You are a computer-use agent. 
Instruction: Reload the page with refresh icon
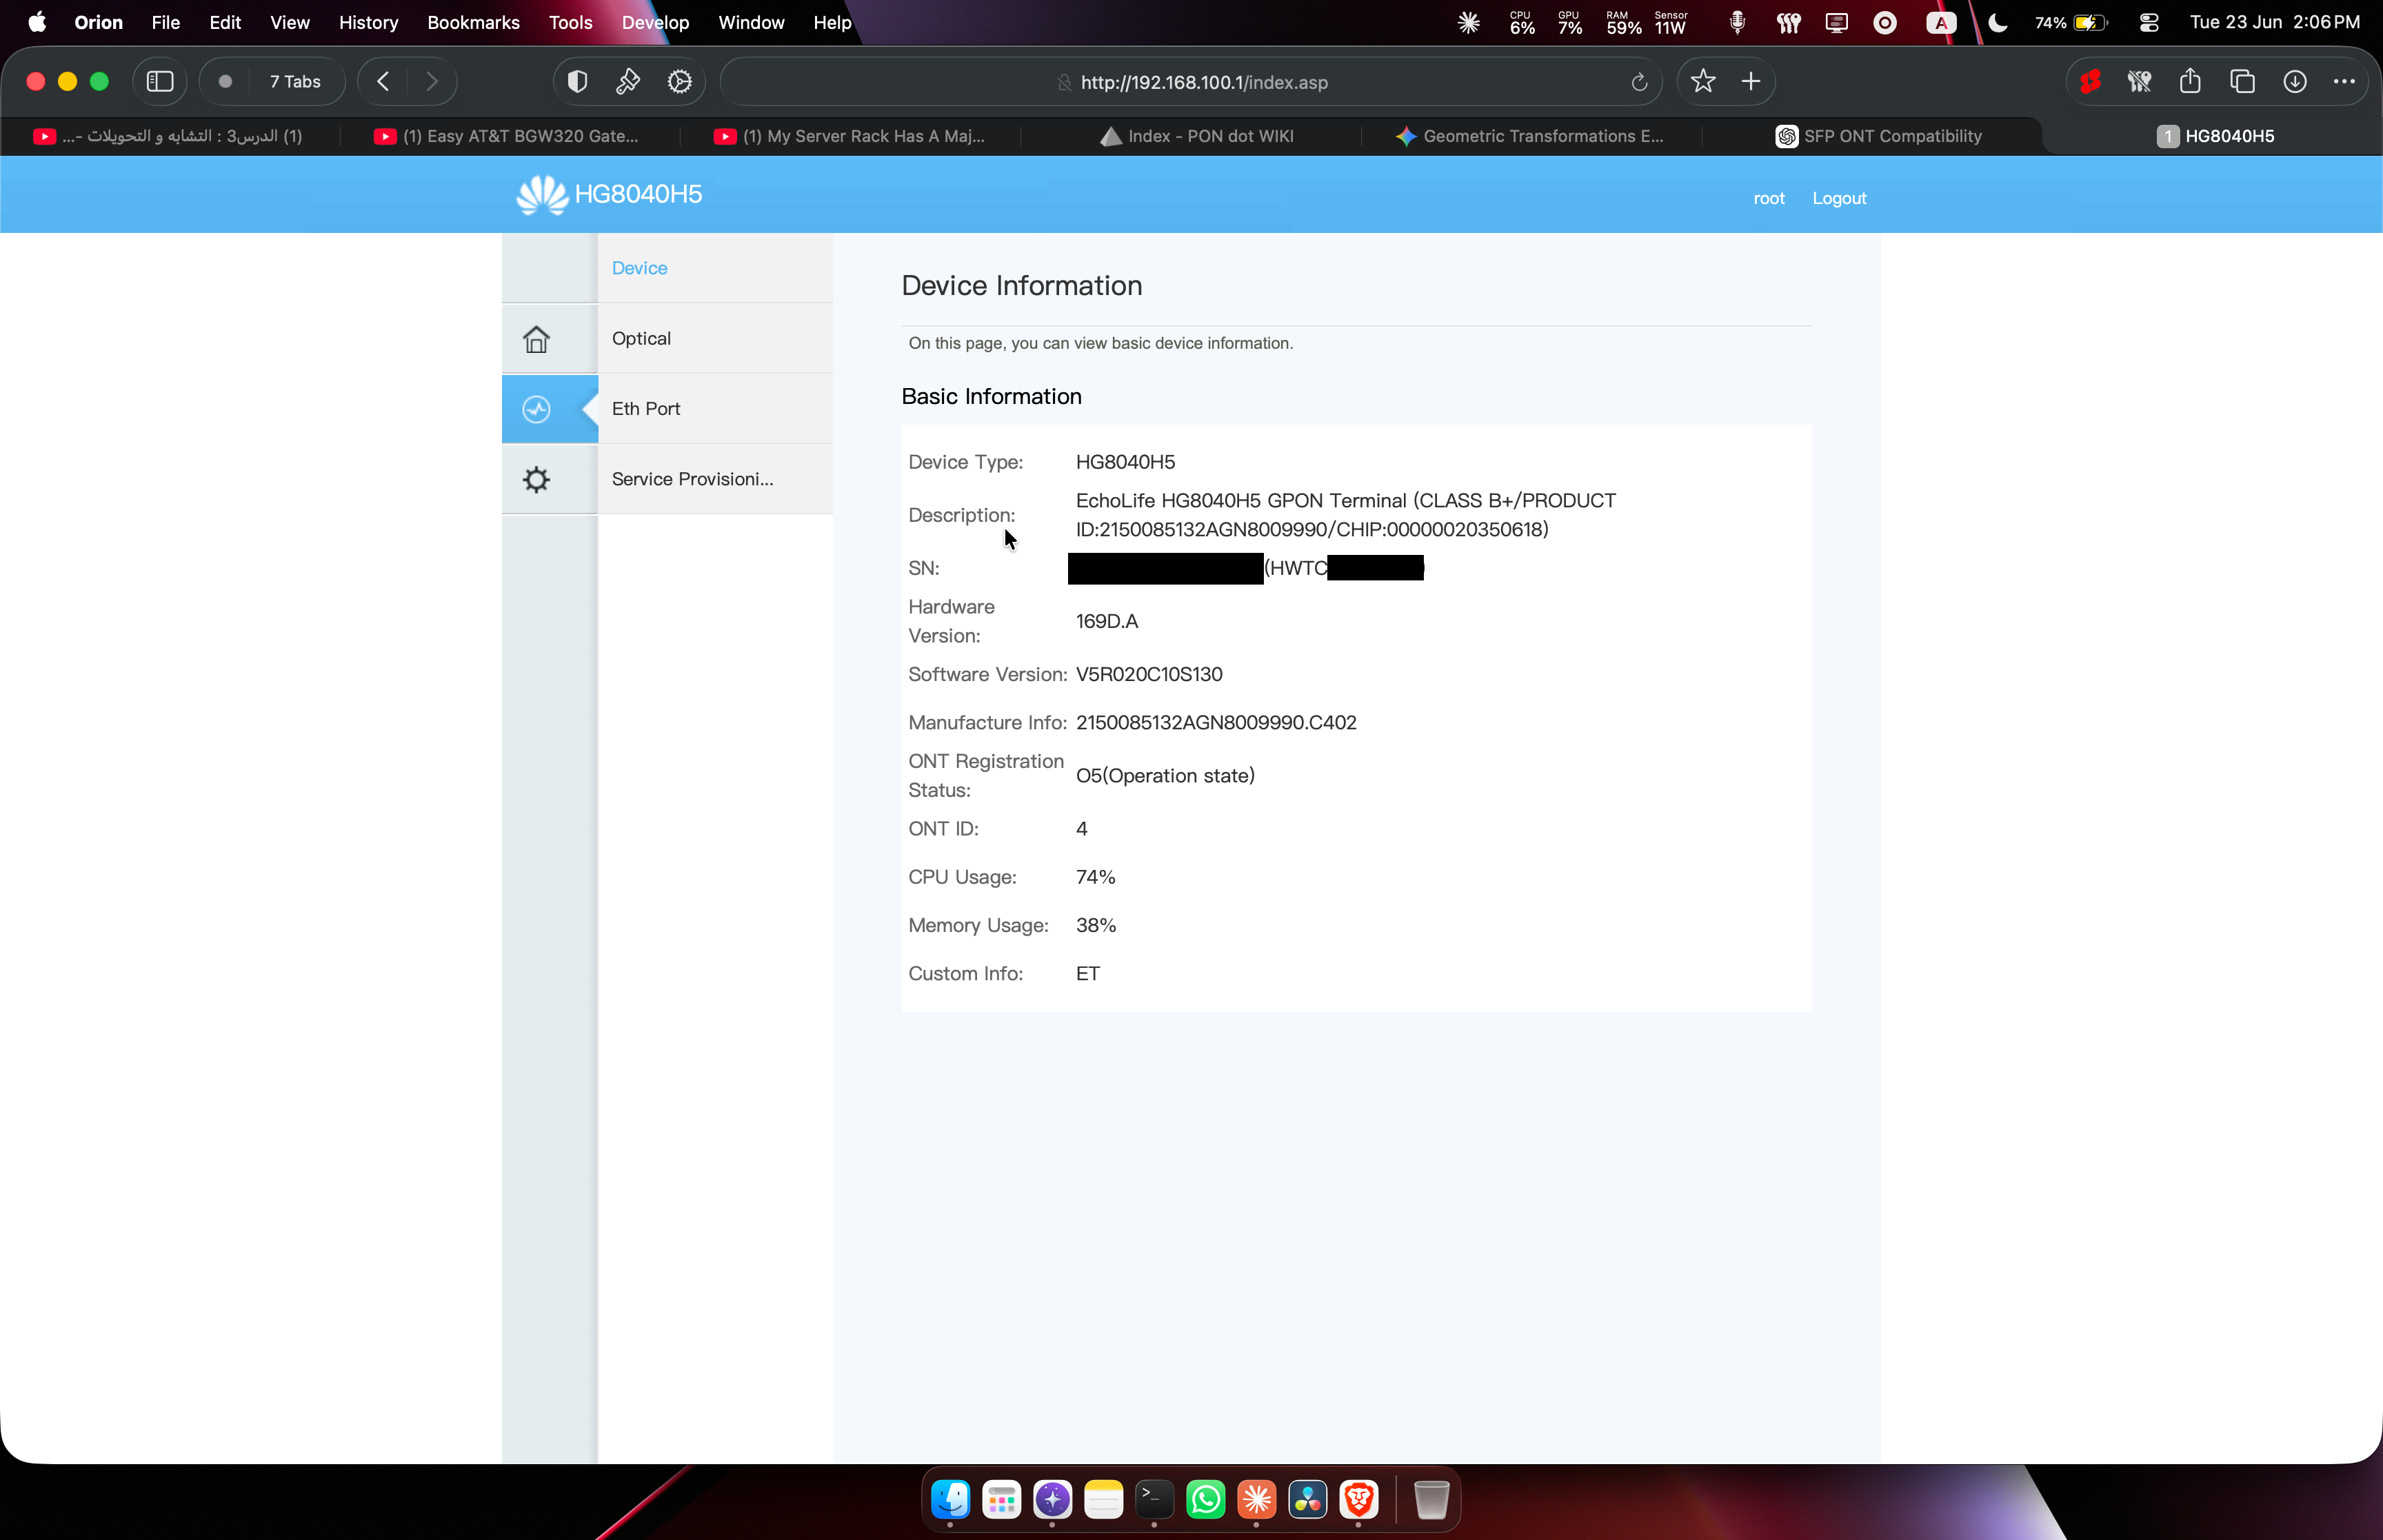pos(1639,83)
